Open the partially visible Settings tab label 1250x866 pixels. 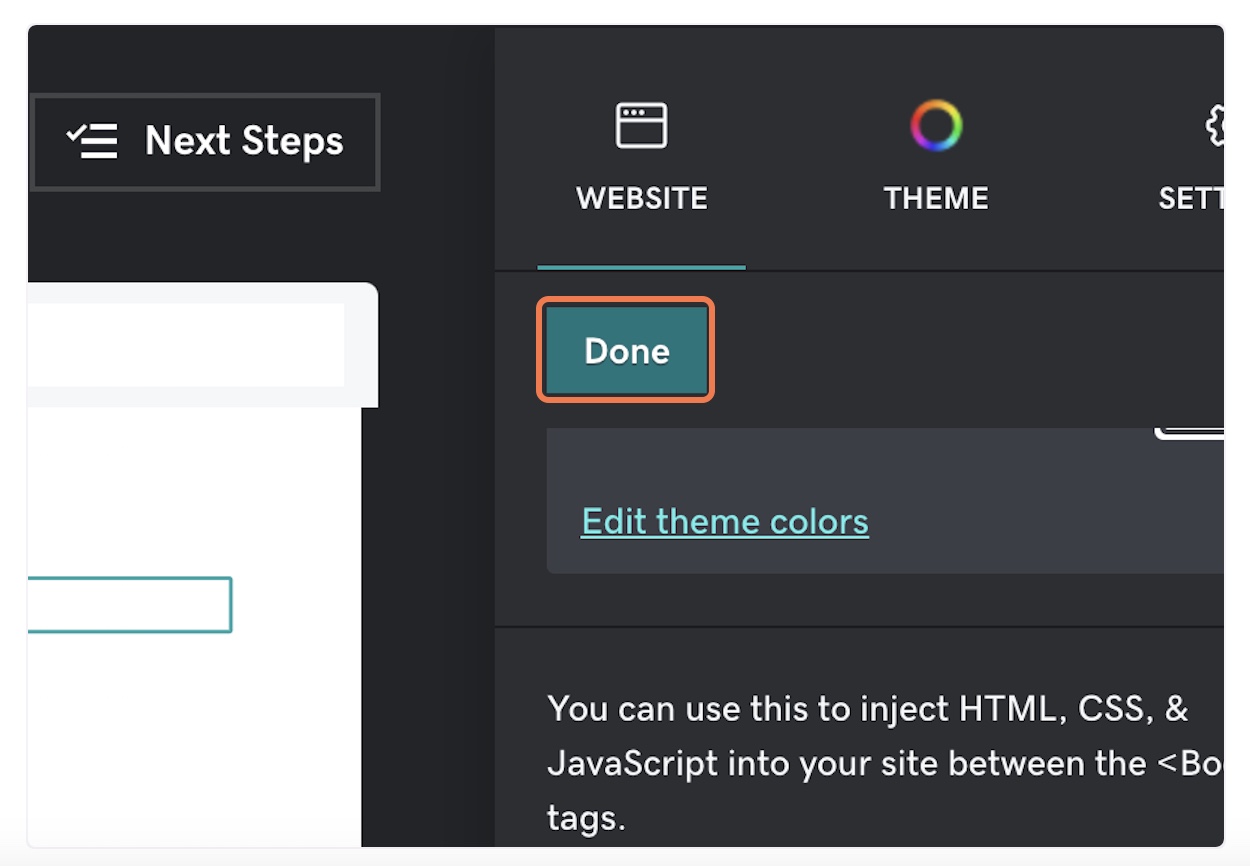tap(1191, 198)
